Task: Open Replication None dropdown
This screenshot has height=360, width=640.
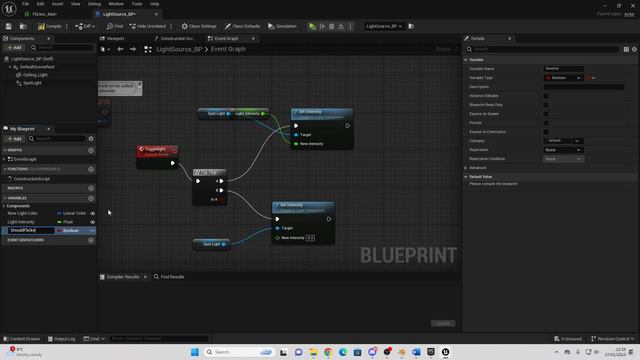Action: (x=563, y=150)
